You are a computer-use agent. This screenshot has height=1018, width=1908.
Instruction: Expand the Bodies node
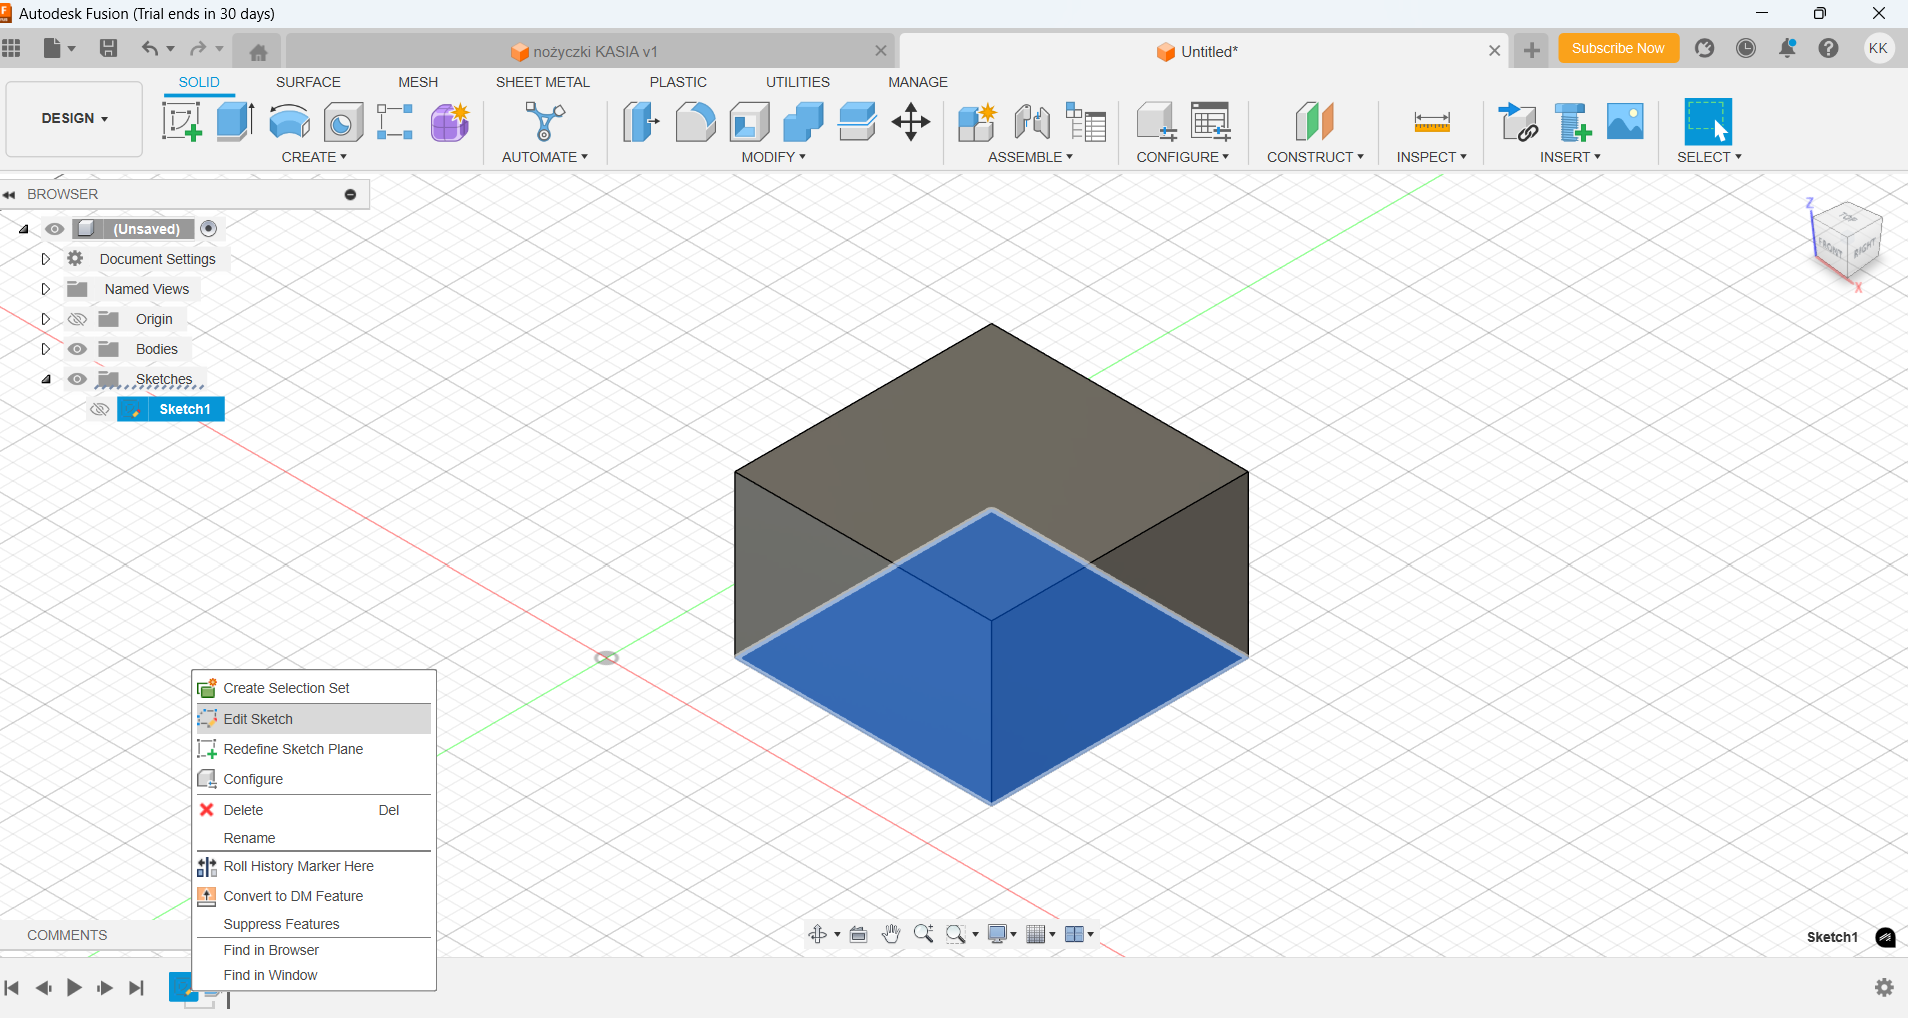[x=45, y=349]
